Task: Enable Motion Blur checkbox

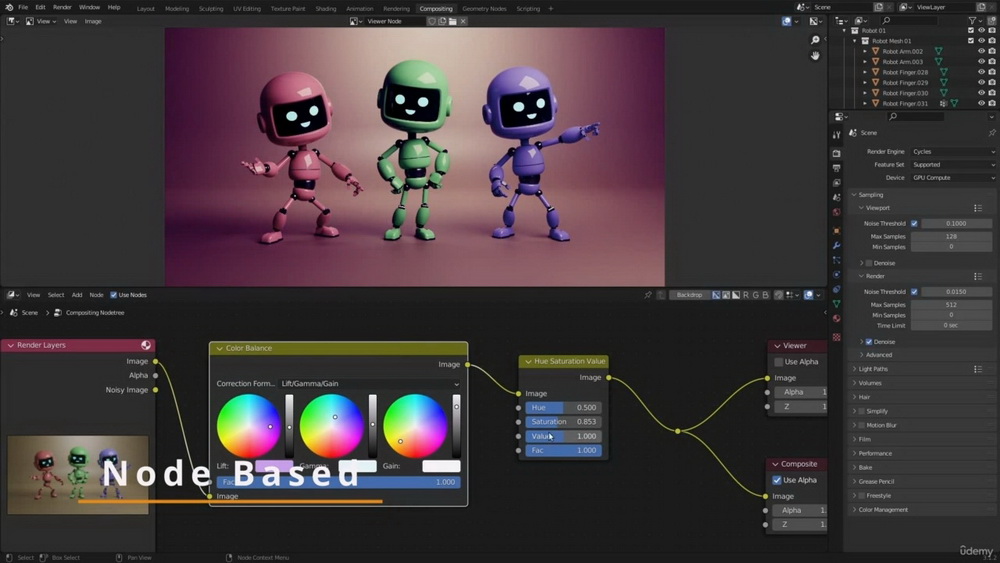Action: pos(862,425)
